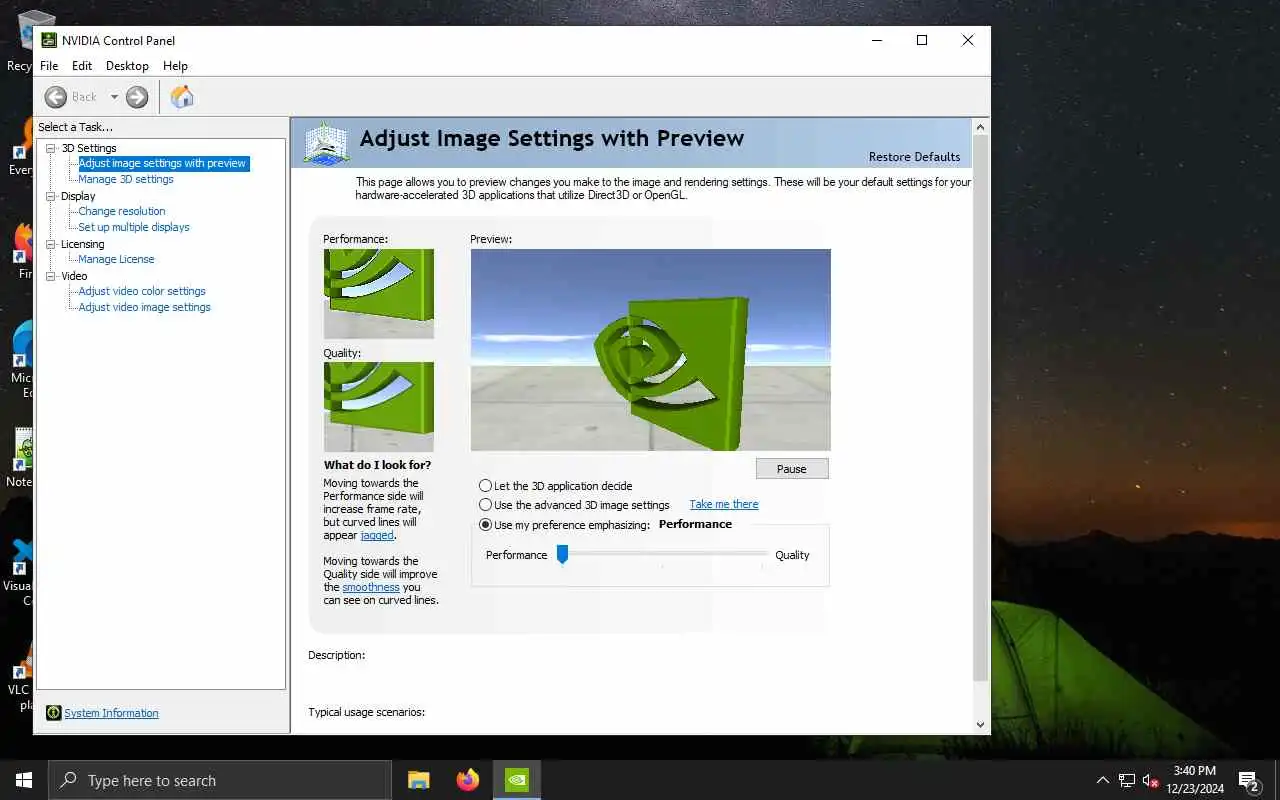Pause the 3D preview animation
Image resolution: width=1280 pixels, height=800 pixels.
[x=792, y=469]
